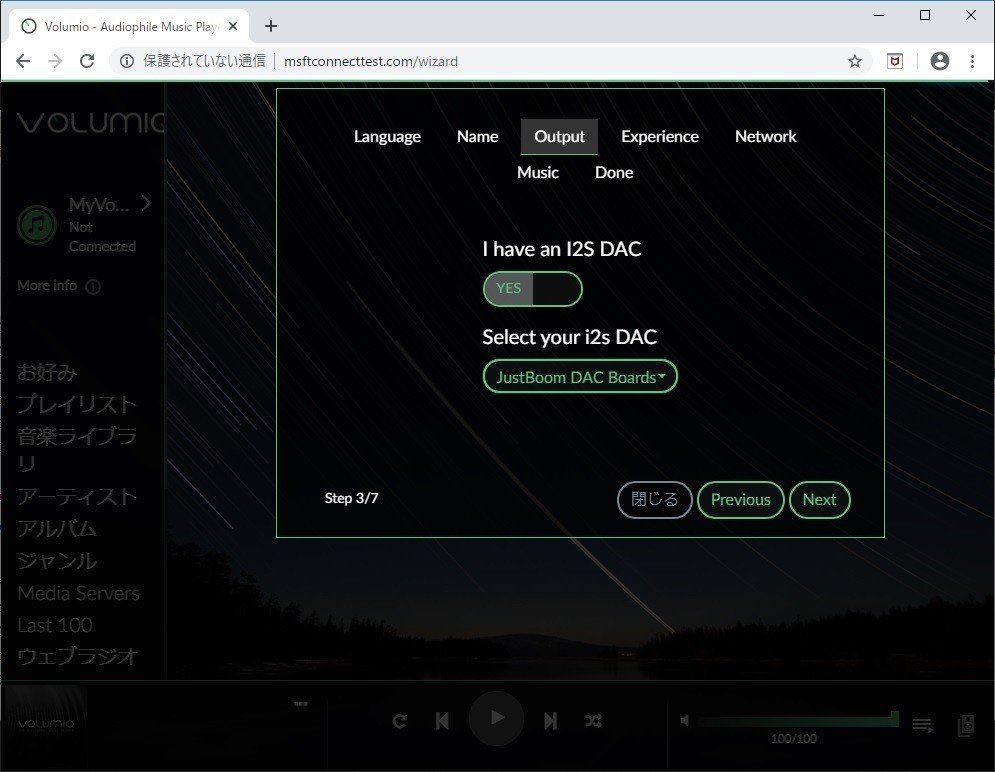The image size is (995, 772).
Task: Open a new browser tab
Action: 271,26
